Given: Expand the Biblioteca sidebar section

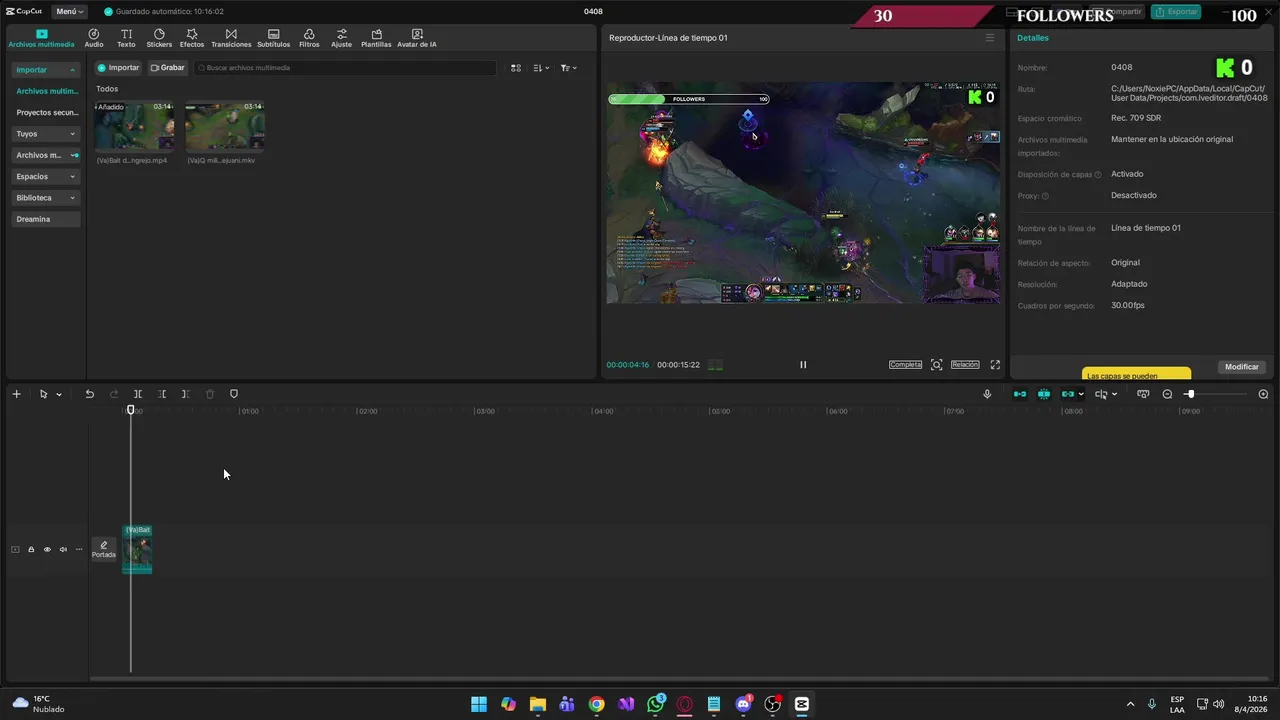Looking at the screenshot, I should 46,198.
